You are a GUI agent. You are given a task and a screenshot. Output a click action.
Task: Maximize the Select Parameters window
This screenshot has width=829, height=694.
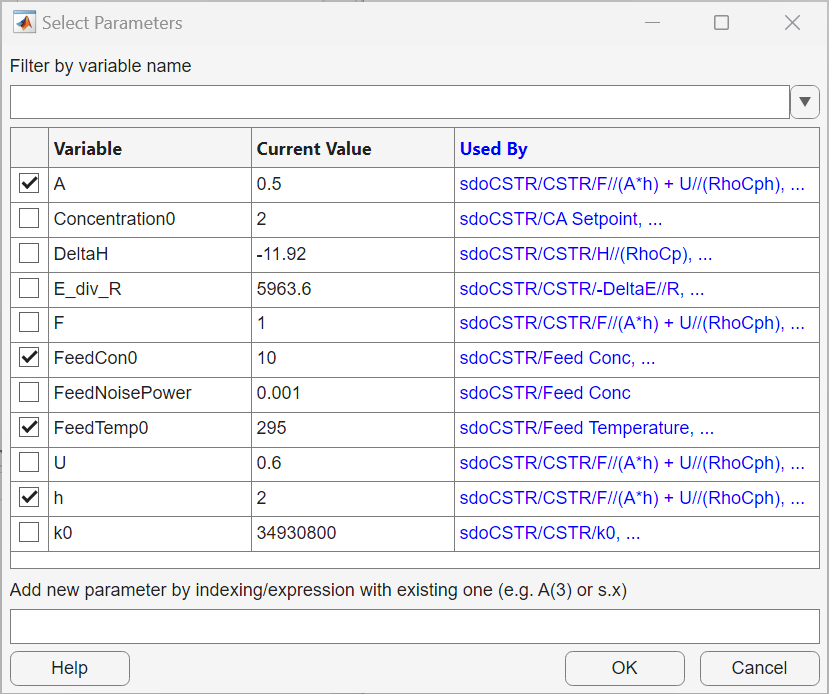click(x=721, y=22)
